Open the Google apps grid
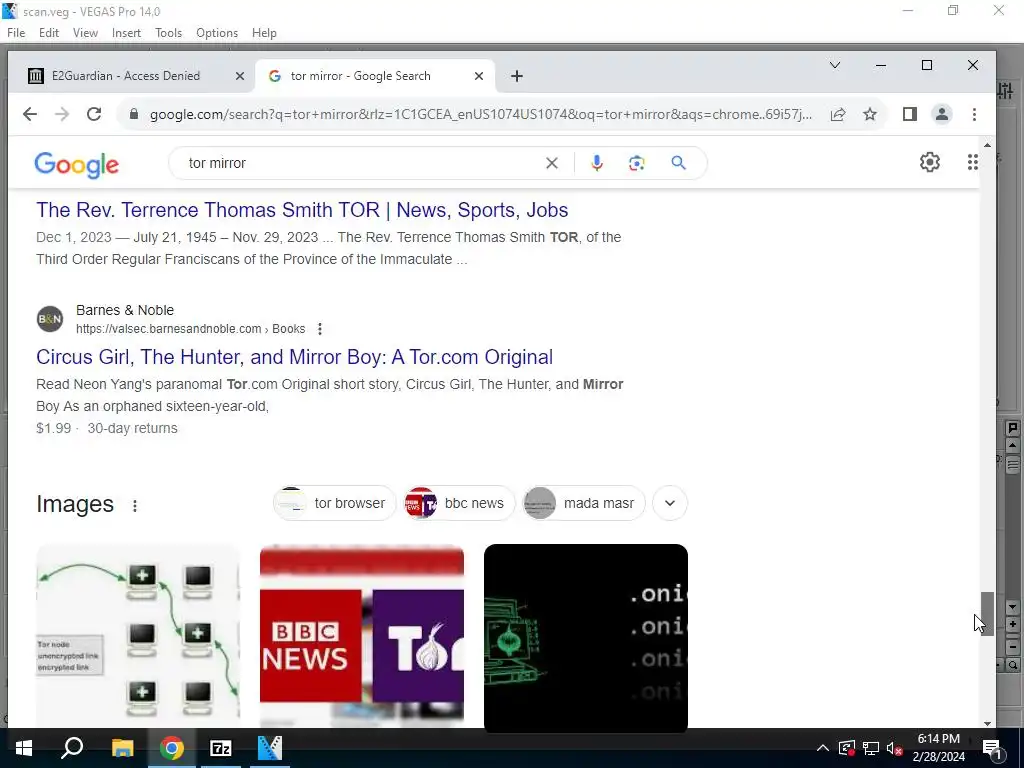The image size is (1024, 768). (x=972, y=162)
